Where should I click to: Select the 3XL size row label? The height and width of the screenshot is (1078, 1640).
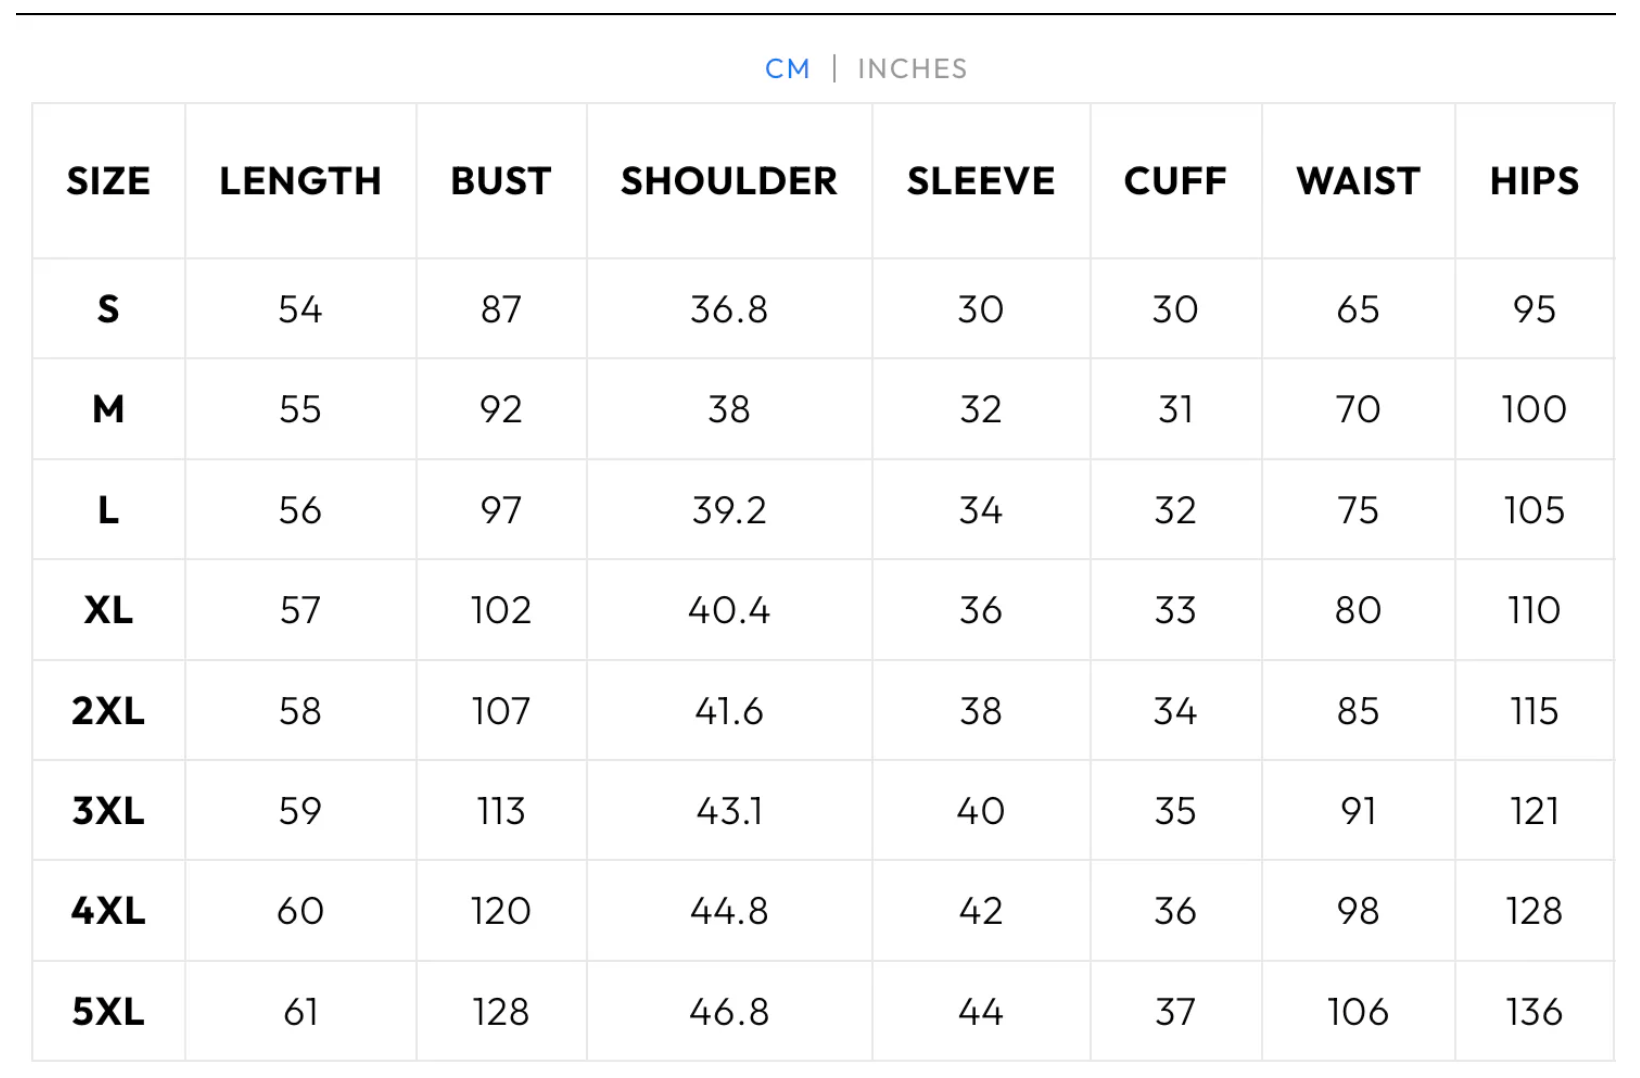[108, 811]
